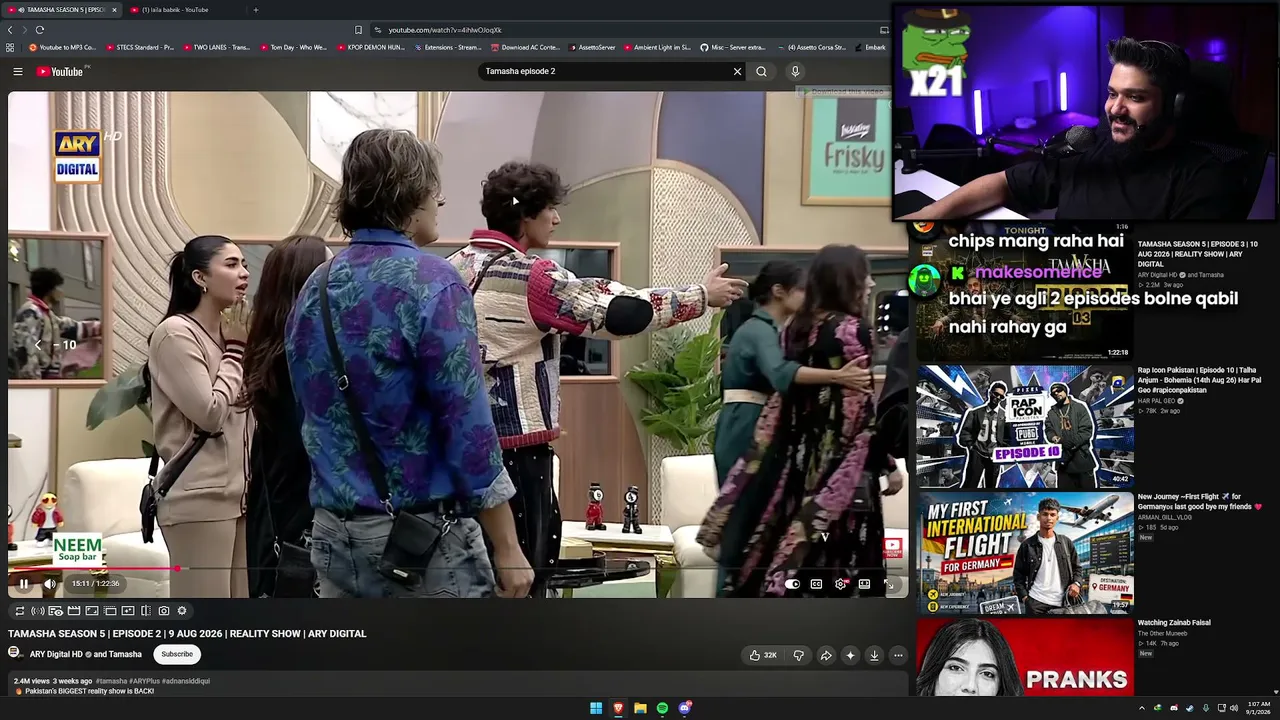This screenshot has height=720, width=1280.
Task: Open Rap Icon Pakistan Episode 10 thumbnail
Action: tap(1025, 426)
